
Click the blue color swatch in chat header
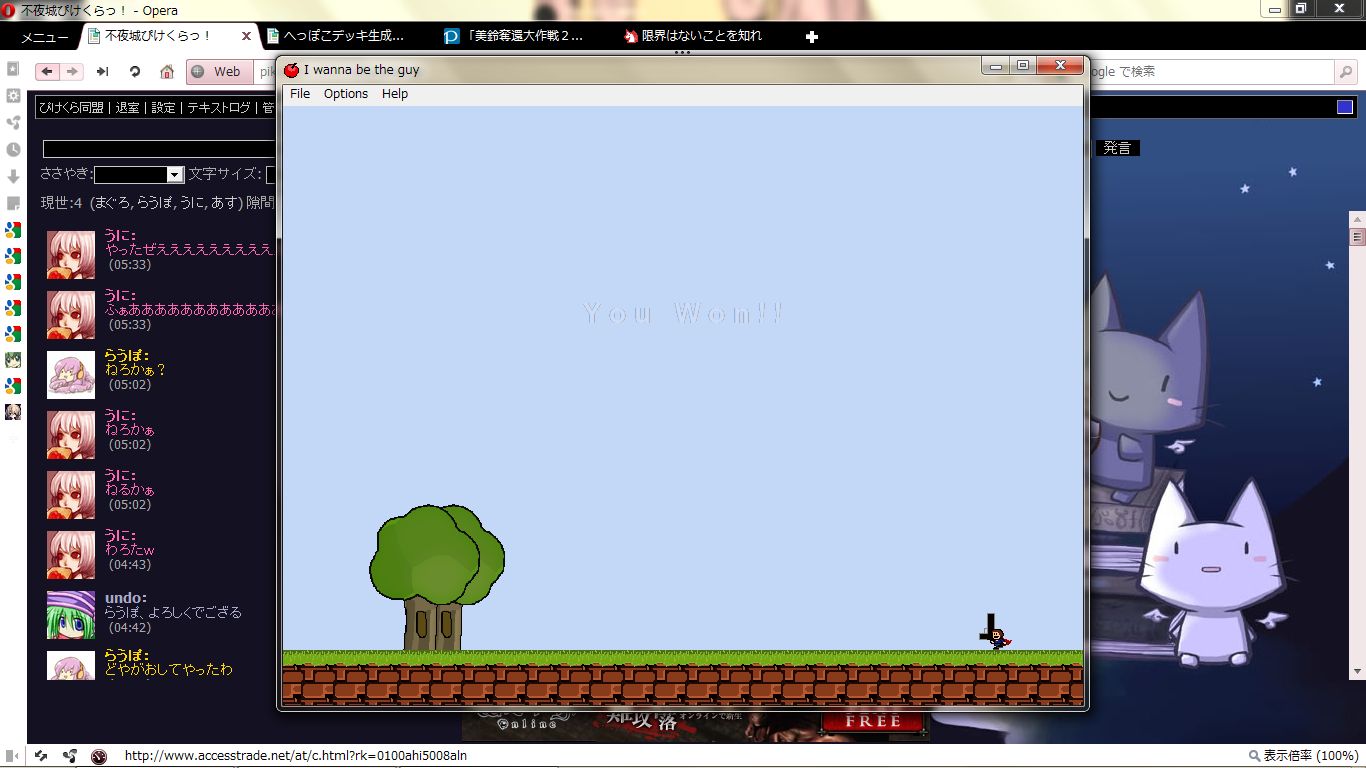click(1345, 108)
